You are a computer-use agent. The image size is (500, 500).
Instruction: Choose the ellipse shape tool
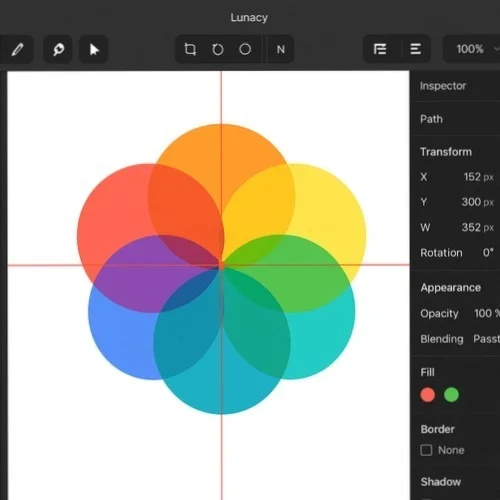(245, 49)
